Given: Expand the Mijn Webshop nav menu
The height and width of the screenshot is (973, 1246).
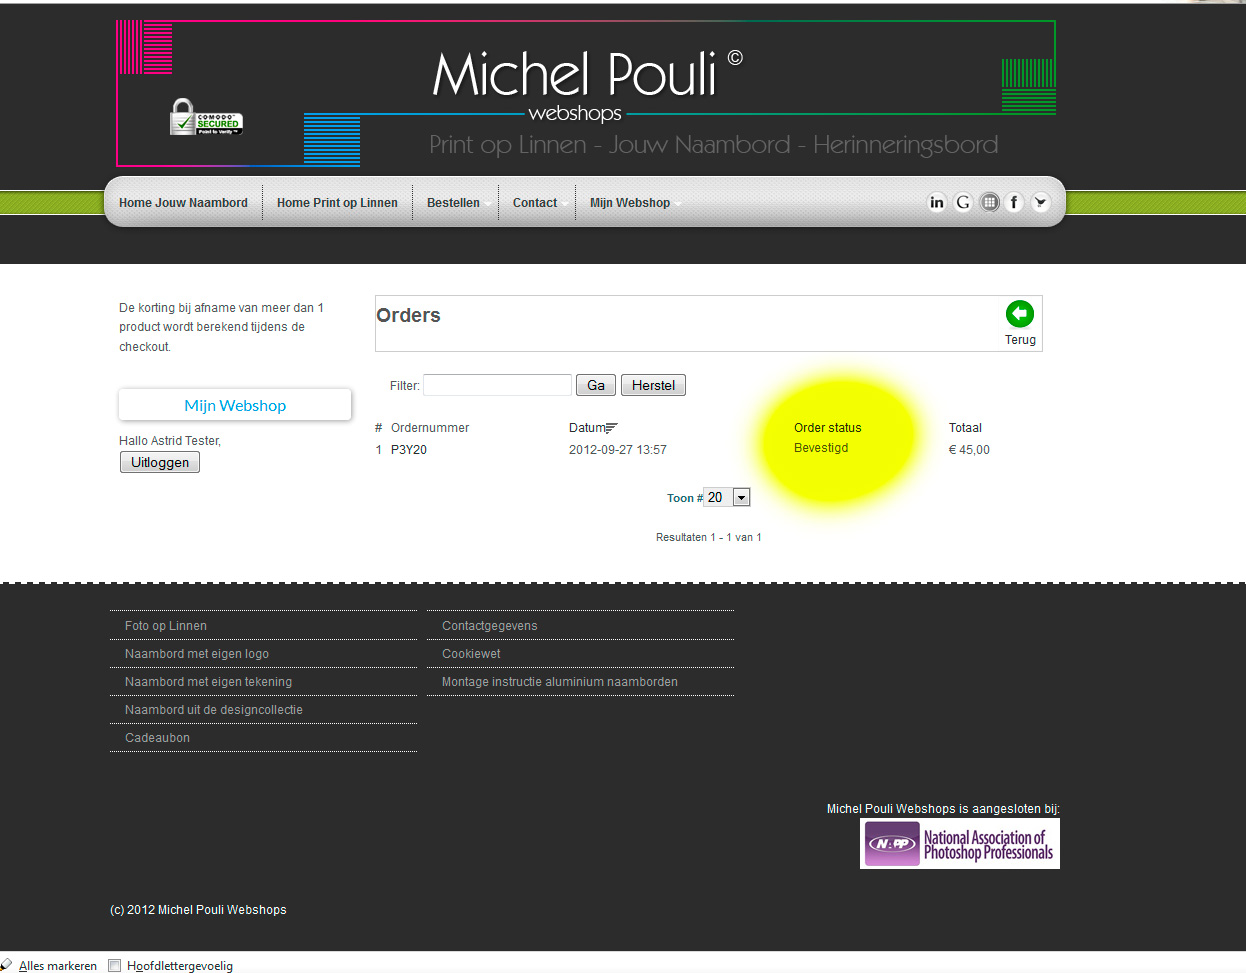Looking at the screenshot, I should (x=632, y=203).
